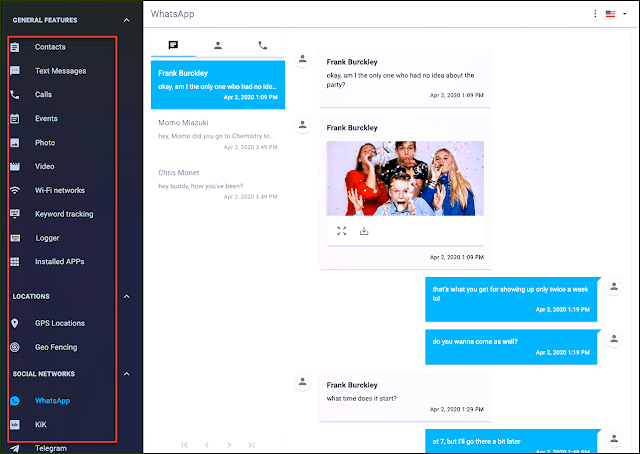
Task: Click the Telegram paper plane icon
Action: tap(15, 448)
